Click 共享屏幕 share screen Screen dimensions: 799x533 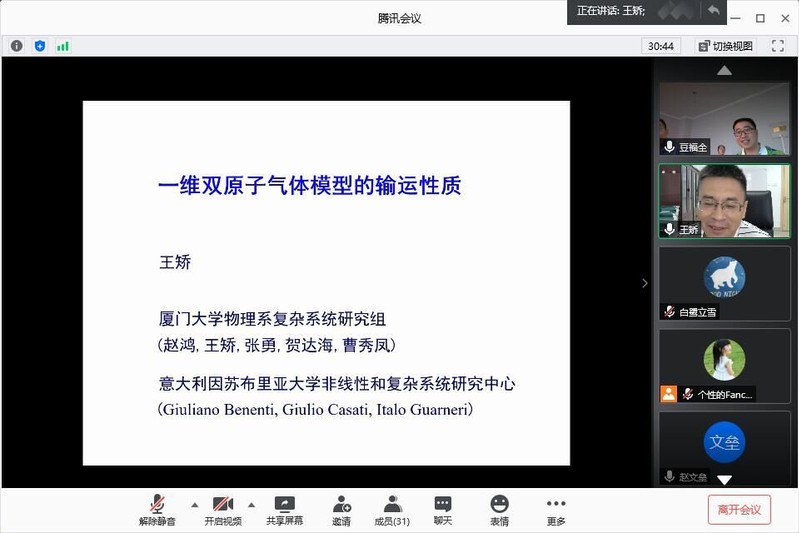(285, 510)
